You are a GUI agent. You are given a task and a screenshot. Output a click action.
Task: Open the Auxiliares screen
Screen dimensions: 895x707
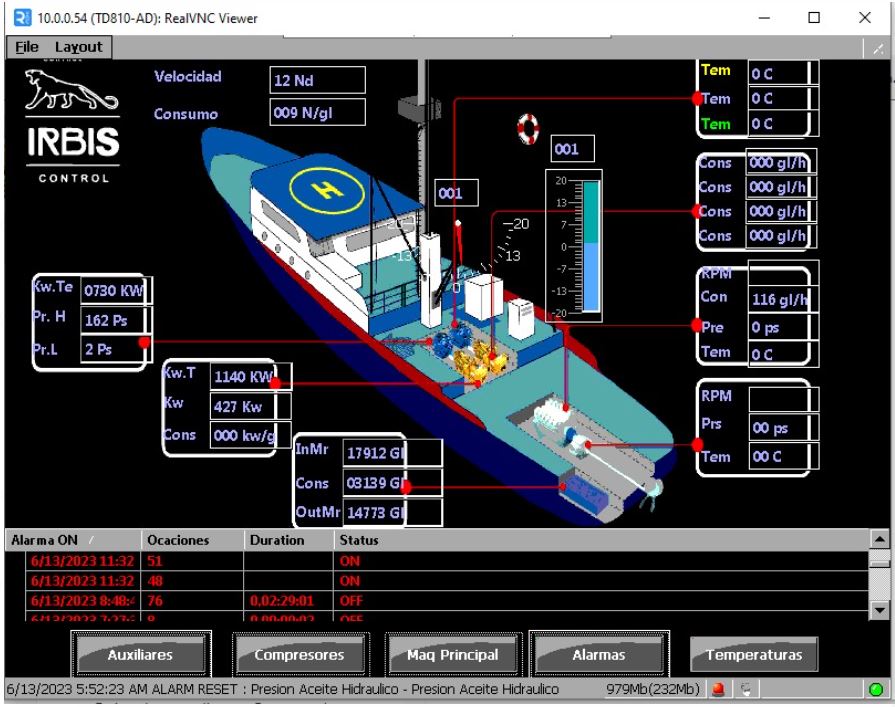point(140,655)
